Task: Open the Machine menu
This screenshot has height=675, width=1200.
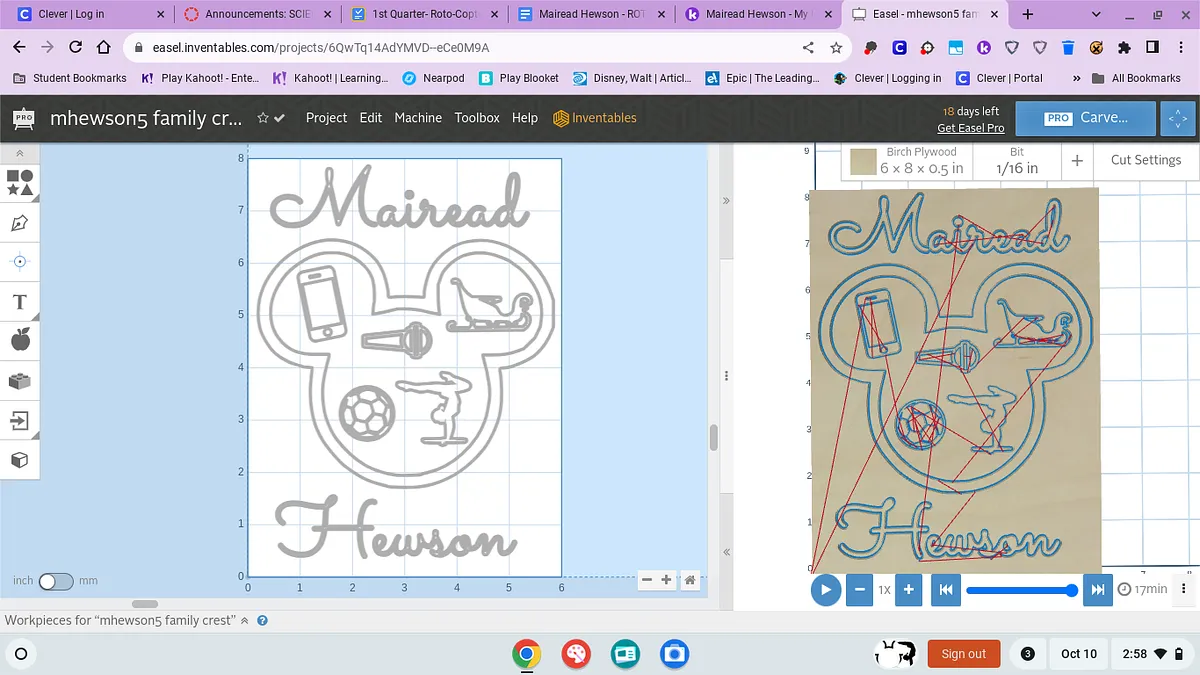Action: point(418,118)
